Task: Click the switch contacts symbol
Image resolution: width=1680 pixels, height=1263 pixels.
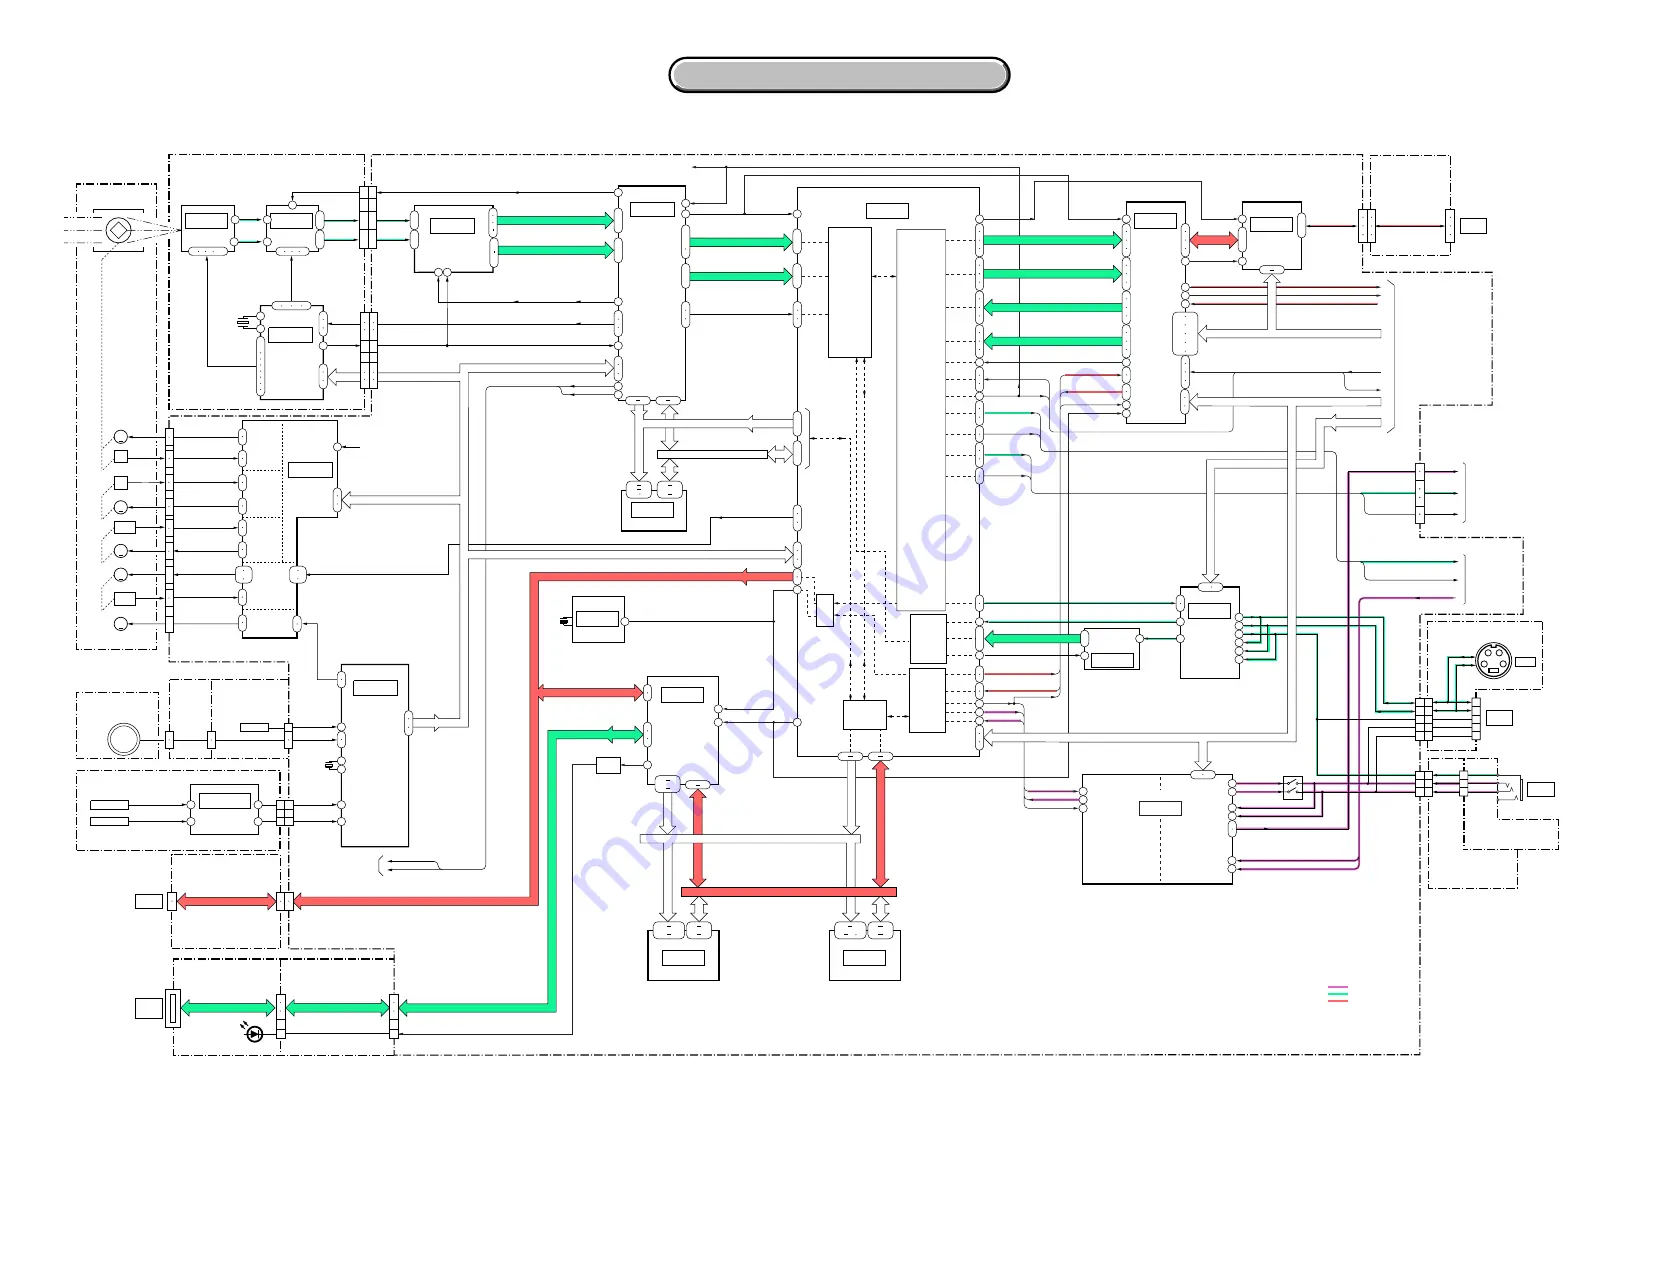Action: click(x=1292, y=788)
